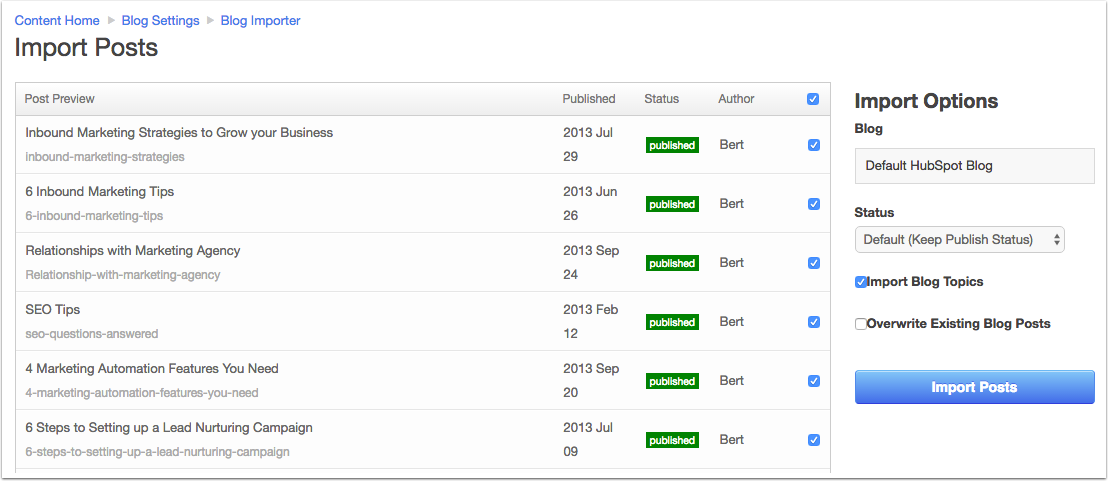The width and height of the screenshot is (1108, 481).
Task: Toggle the Import Blog Topics checkbox
Action: click(x=861, y=282)
